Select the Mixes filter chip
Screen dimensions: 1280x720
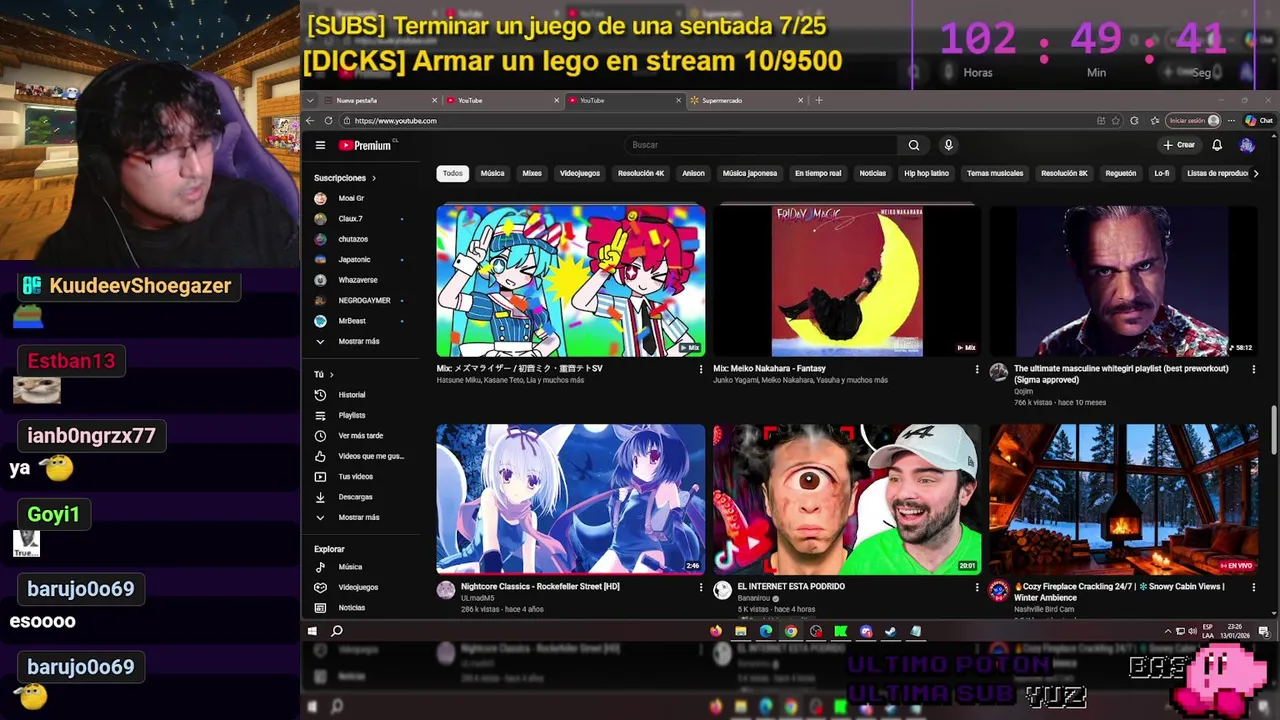pos(532,173)
